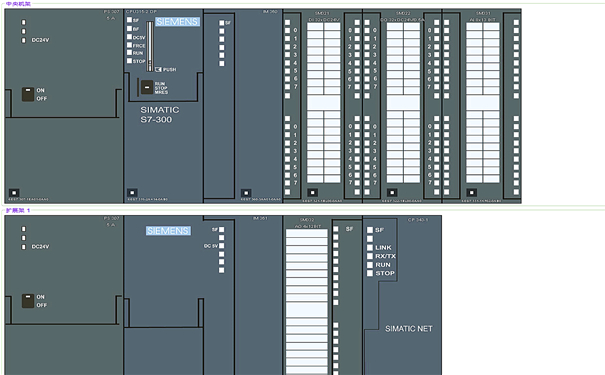Click the CPU RUN indicator LED

[x=129, y=52]
